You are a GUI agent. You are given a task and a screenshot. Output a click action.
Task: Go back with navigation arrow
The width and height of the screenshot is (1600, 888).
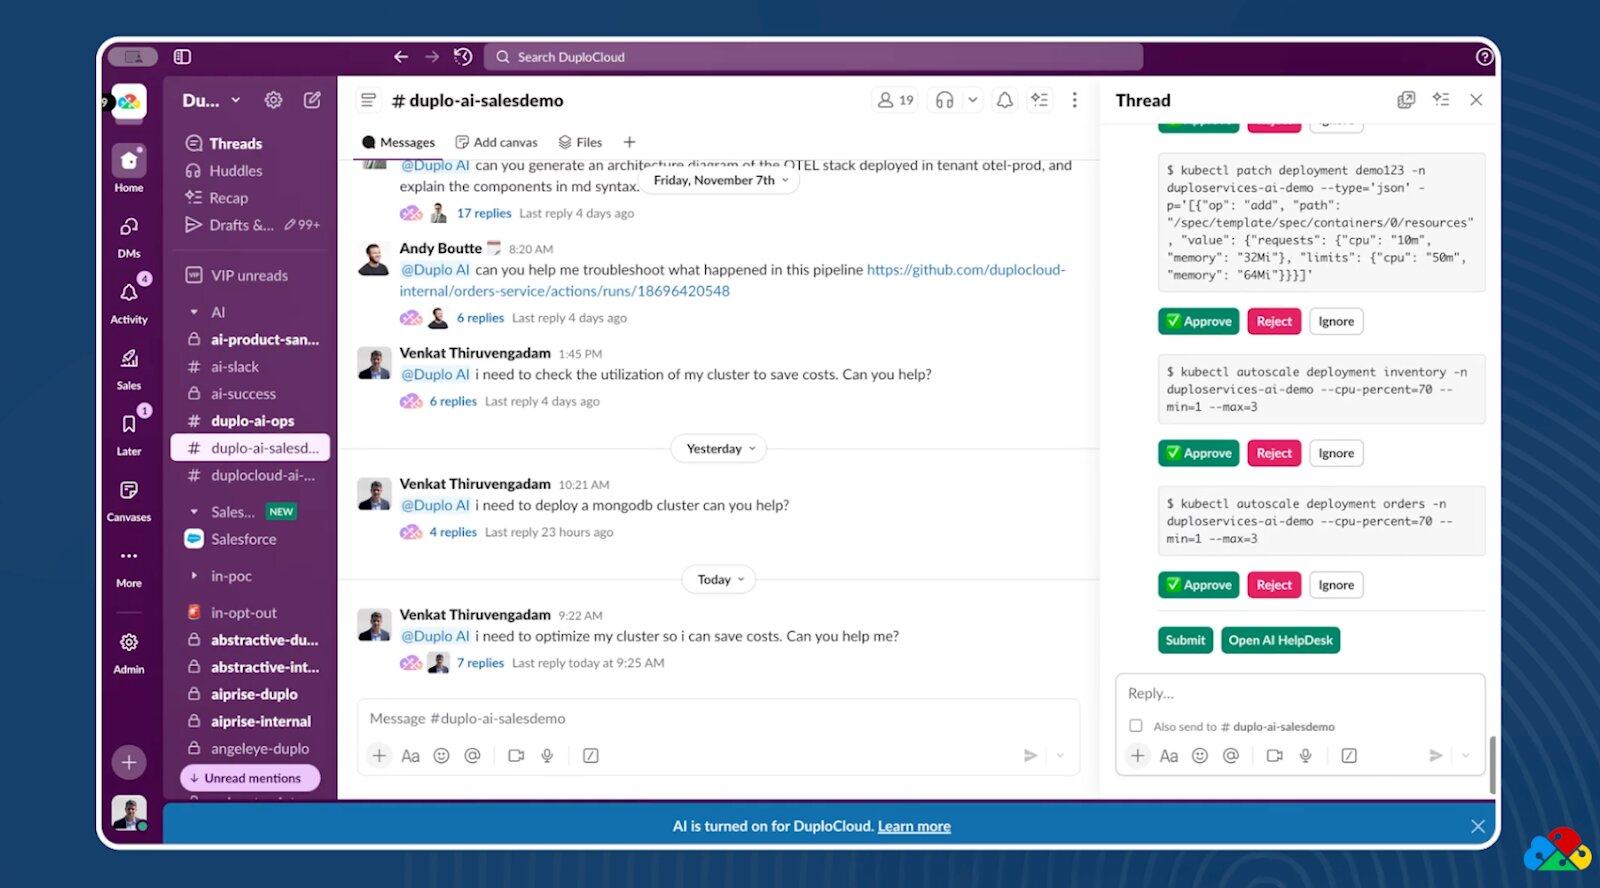tap(401, 57)
